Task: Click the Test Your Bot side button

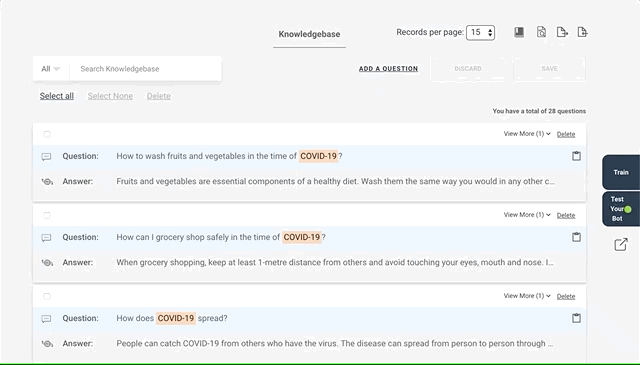Action: [621, 209]
